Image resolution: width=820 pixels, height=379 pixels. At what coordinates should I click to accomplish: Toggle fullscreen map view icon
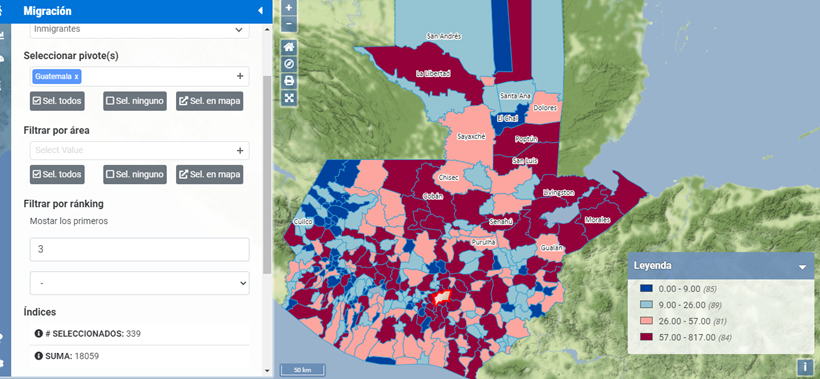point(289,98)
